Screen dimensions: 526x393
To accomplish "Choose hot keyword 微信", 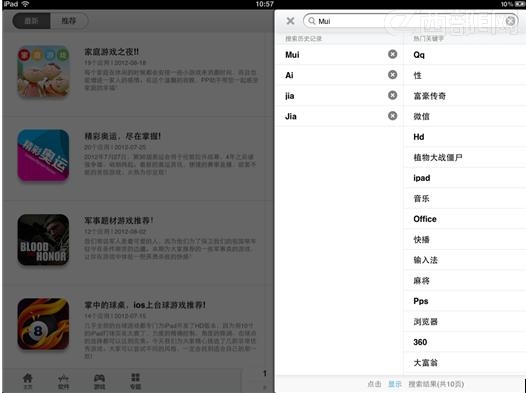I will (x=421, y=116).
